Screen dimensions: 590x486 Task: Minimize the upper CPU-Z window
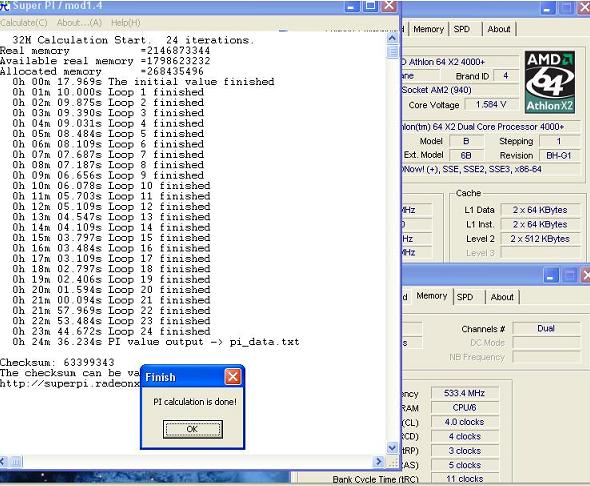point(547,8)
